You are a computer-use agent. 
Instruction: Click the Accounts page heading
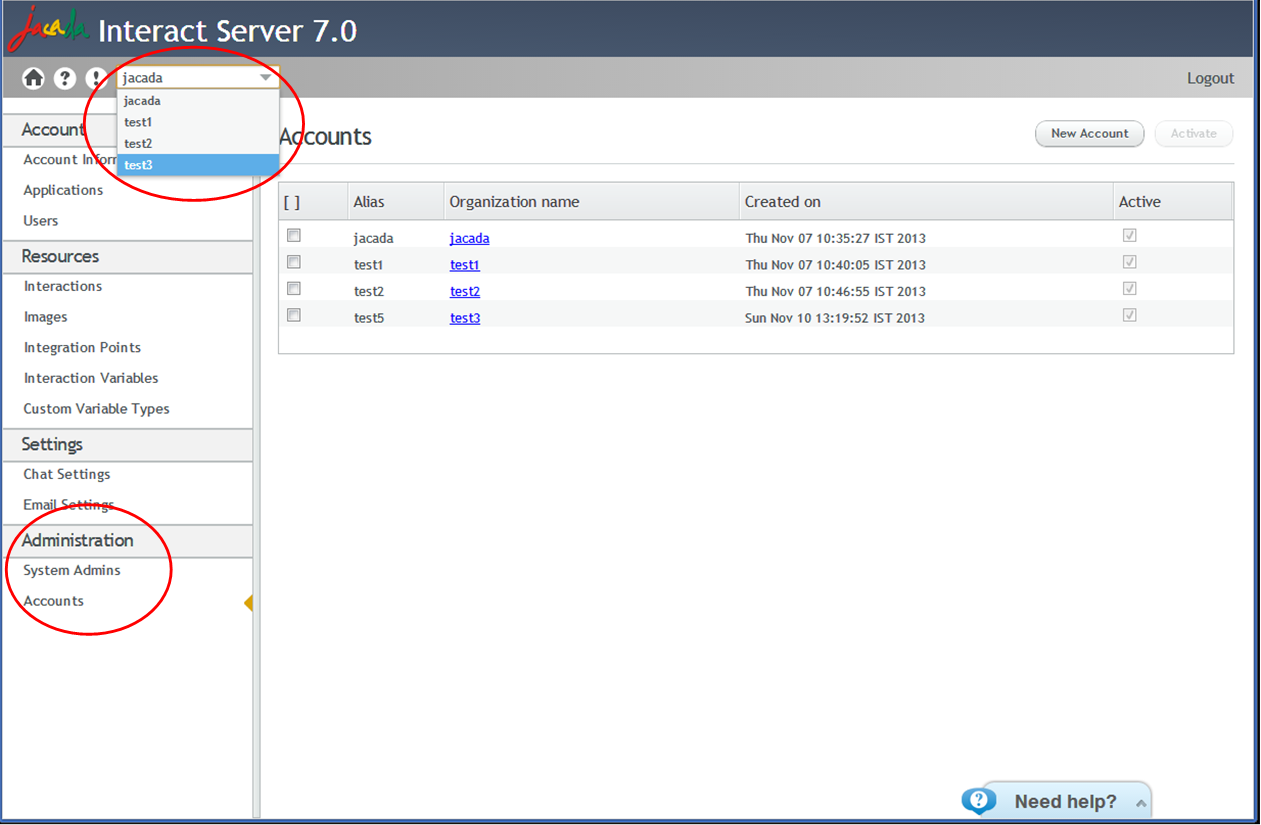326,137
